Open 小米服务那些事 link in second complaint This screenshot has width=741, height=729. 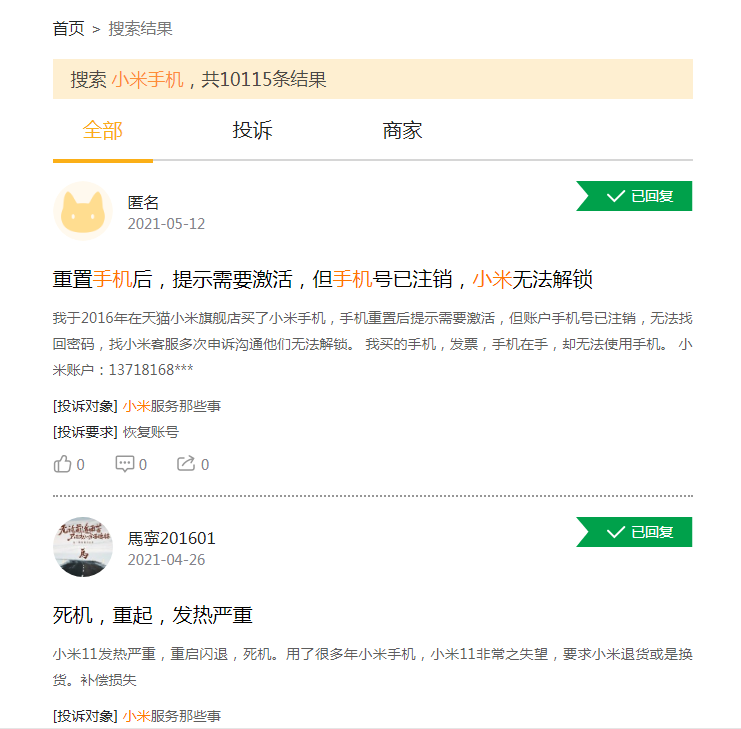pyautogui.click(x=171, y=716)
